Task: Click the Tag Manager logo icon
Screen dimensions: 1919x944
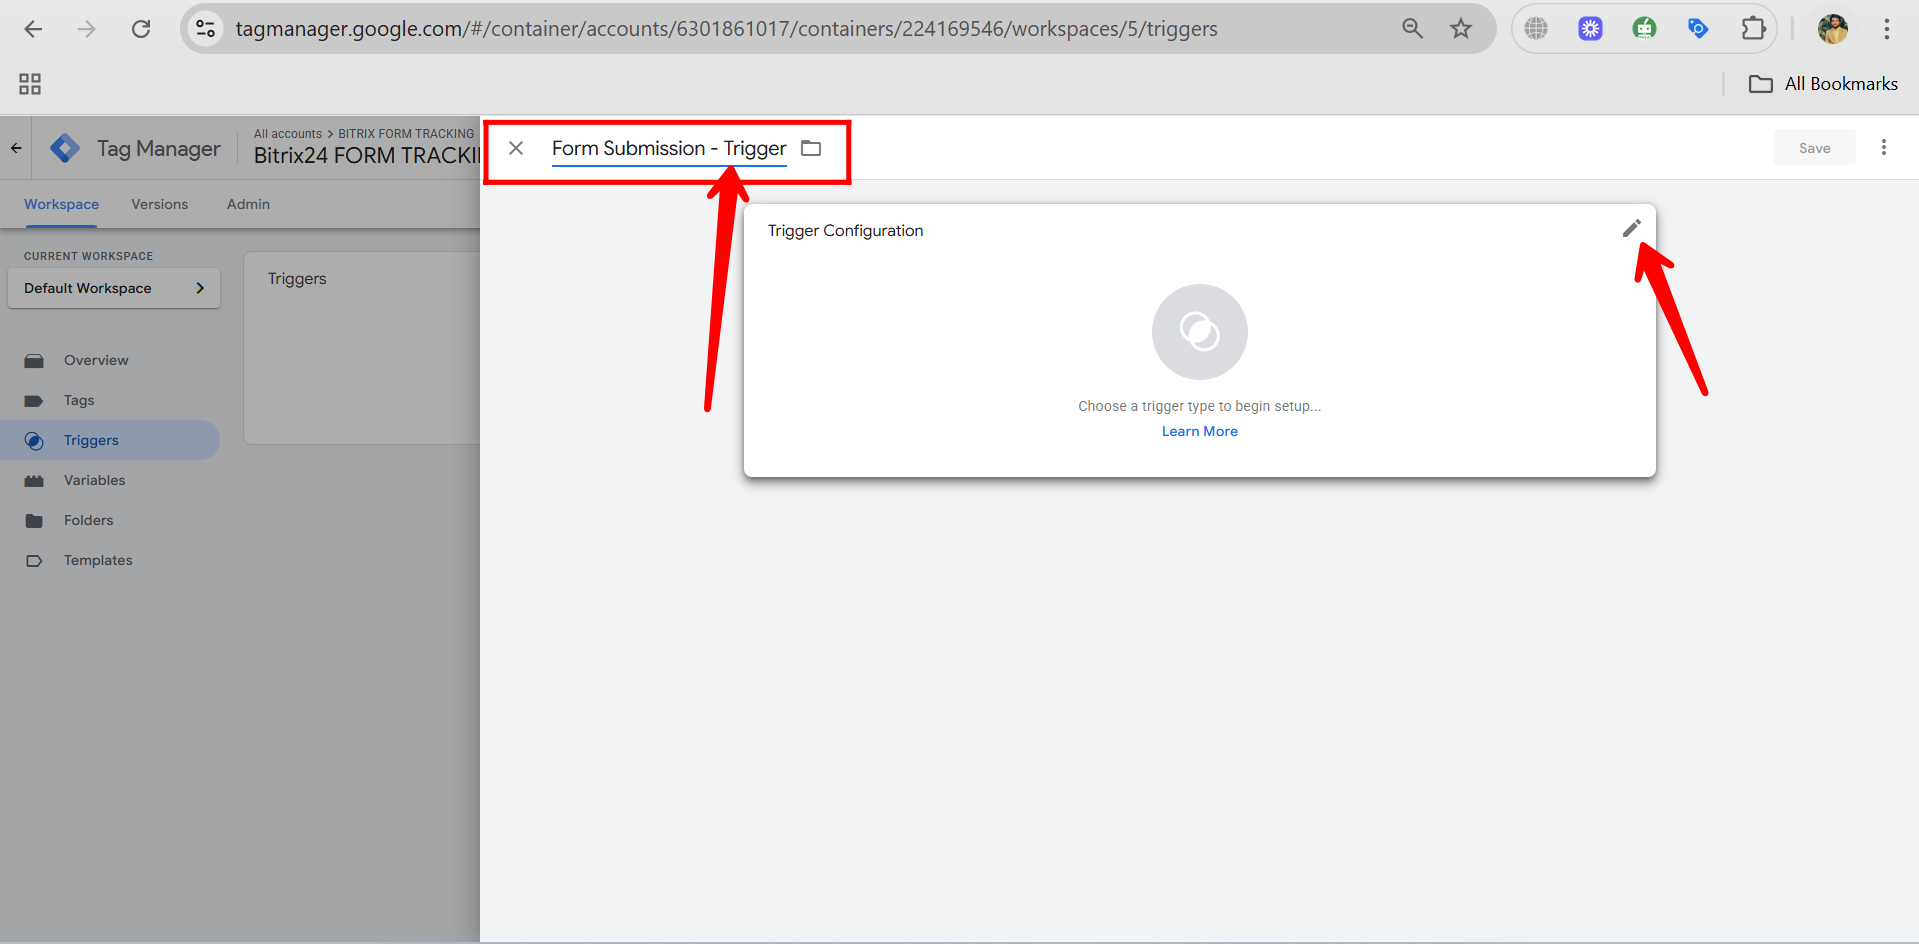Action: (x=65, y=148)
